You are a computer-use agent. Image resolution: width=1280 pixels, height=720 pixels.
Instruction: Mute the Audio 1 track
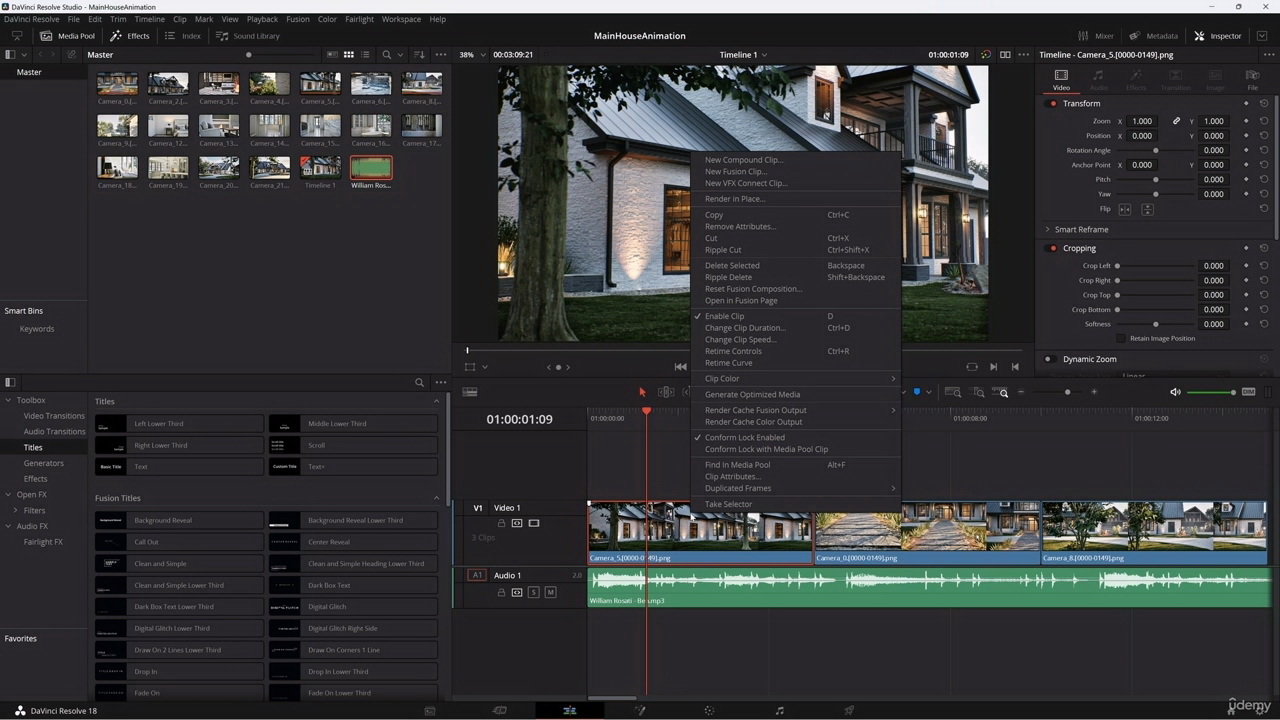tap(550, 592)
